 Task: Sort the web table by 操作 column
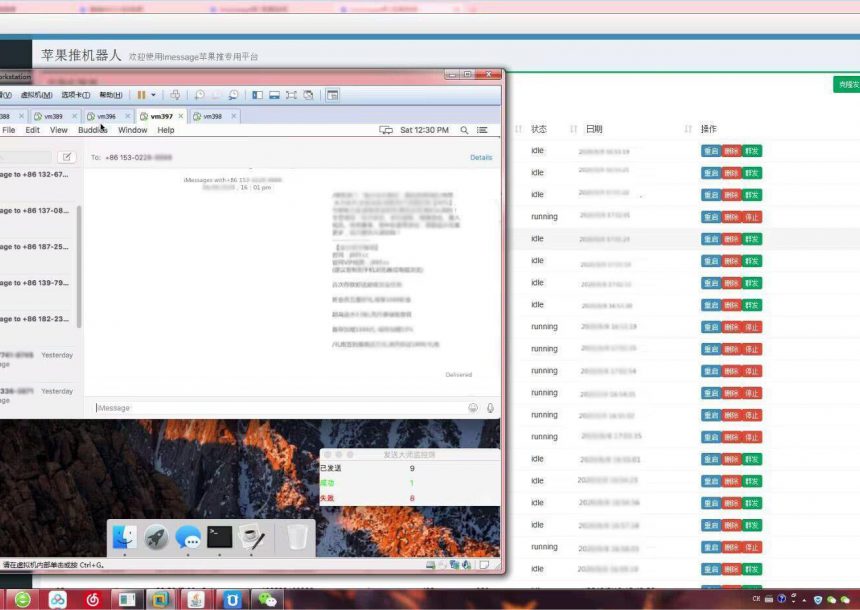point(709,129)
